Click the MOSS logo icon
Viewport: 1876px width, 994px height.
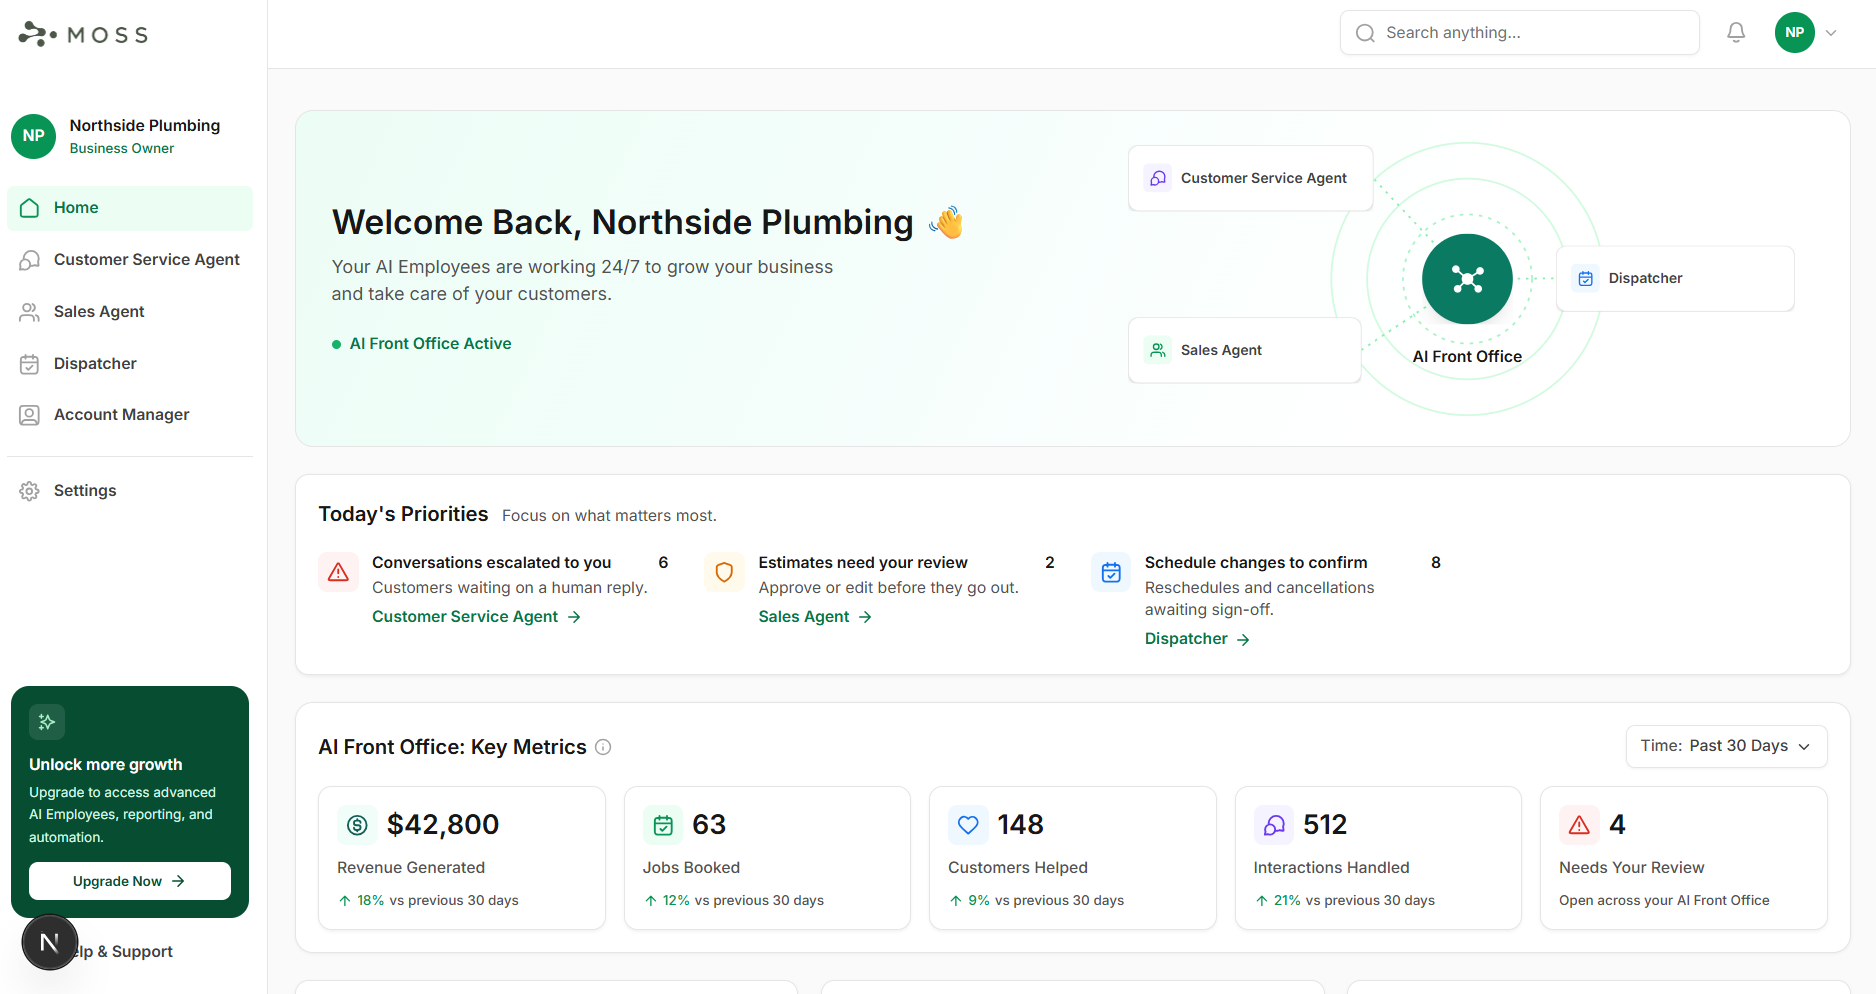37,34
